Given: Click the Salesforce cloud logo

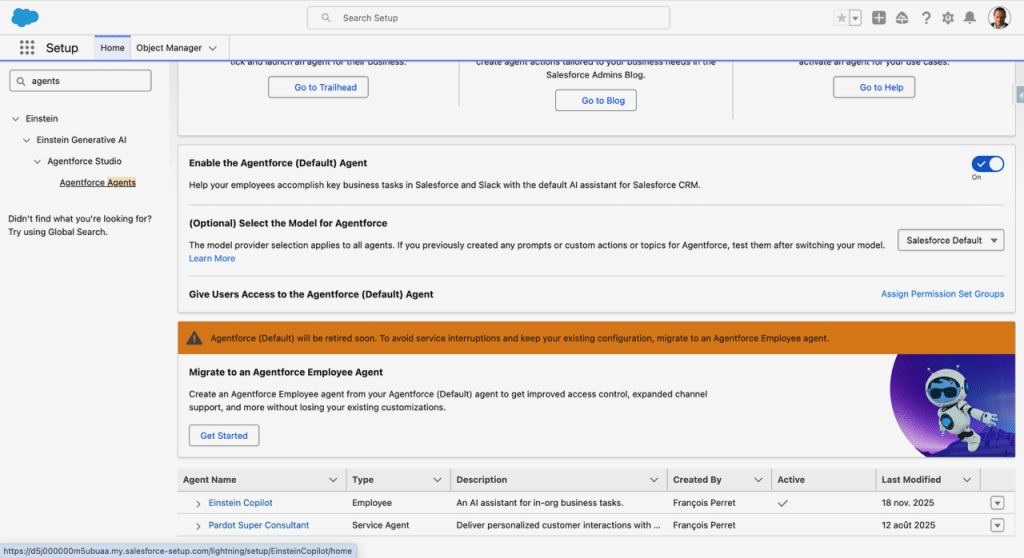Looking at the screenshot, I should [x=25, y=17].
